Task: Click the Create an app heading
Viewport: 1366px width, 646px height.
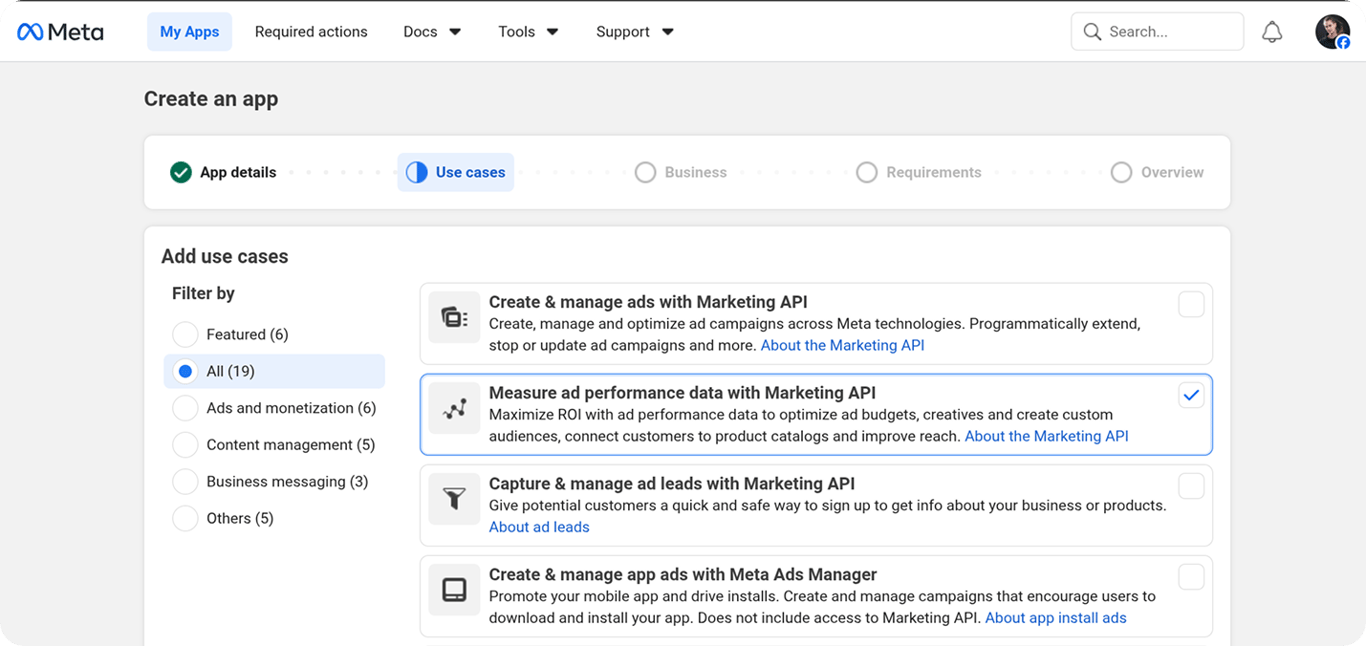Action: coord(211,99)
